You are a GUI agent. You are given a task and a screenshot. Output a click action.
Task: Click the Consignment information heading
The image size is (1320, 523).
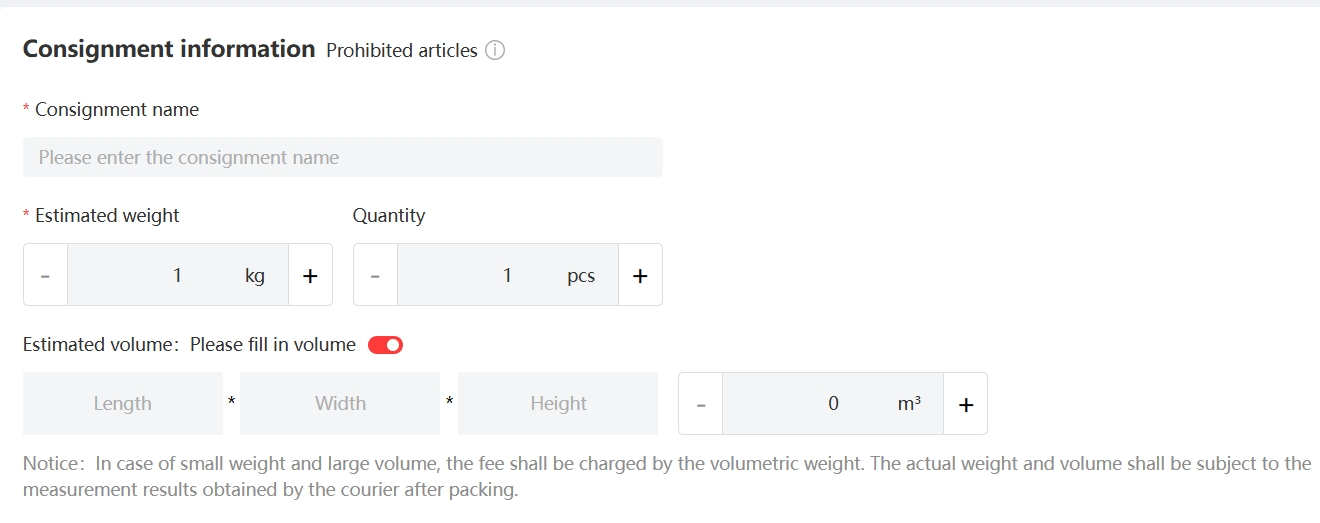169,49
